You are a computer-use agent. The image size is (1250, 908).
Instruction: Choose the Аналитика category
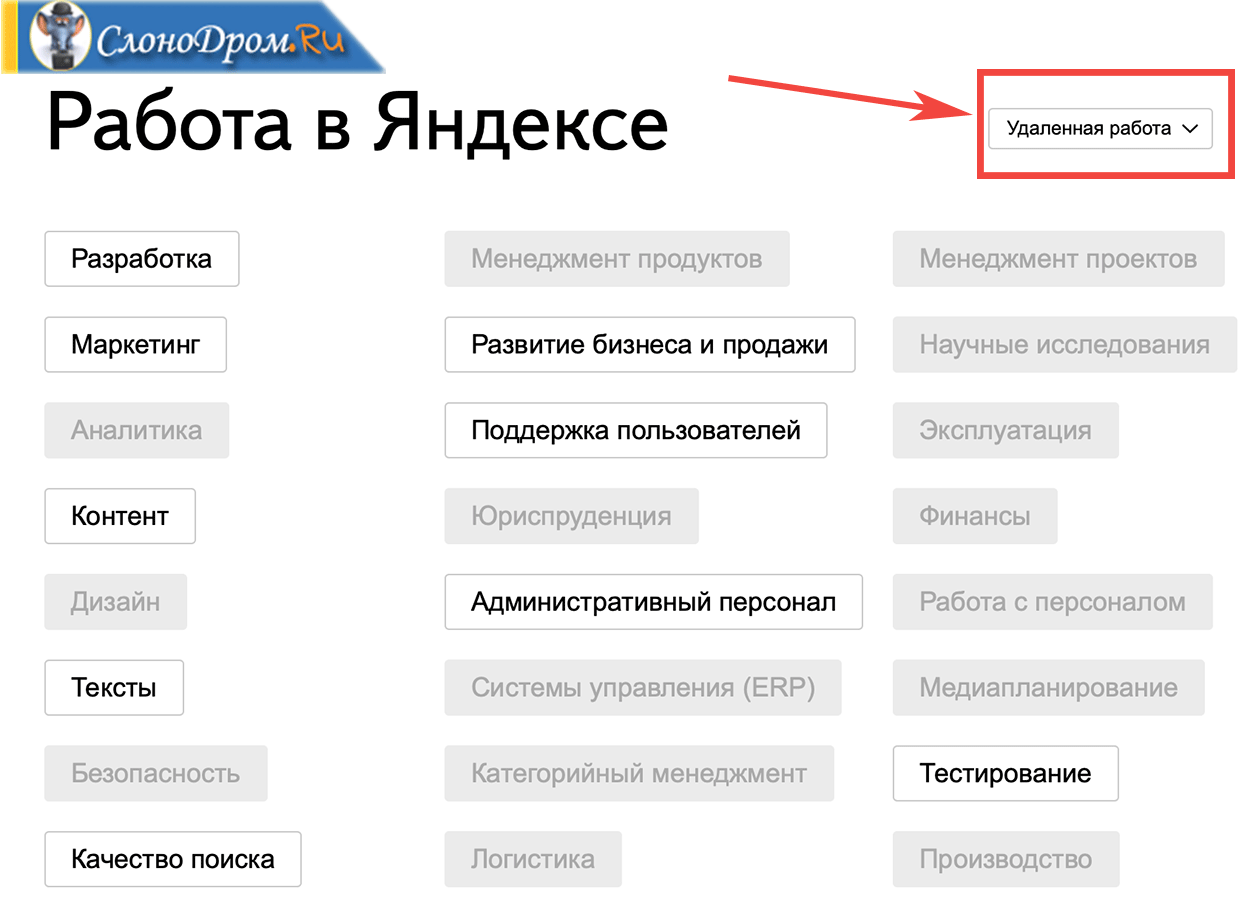[x=137, y=431]
